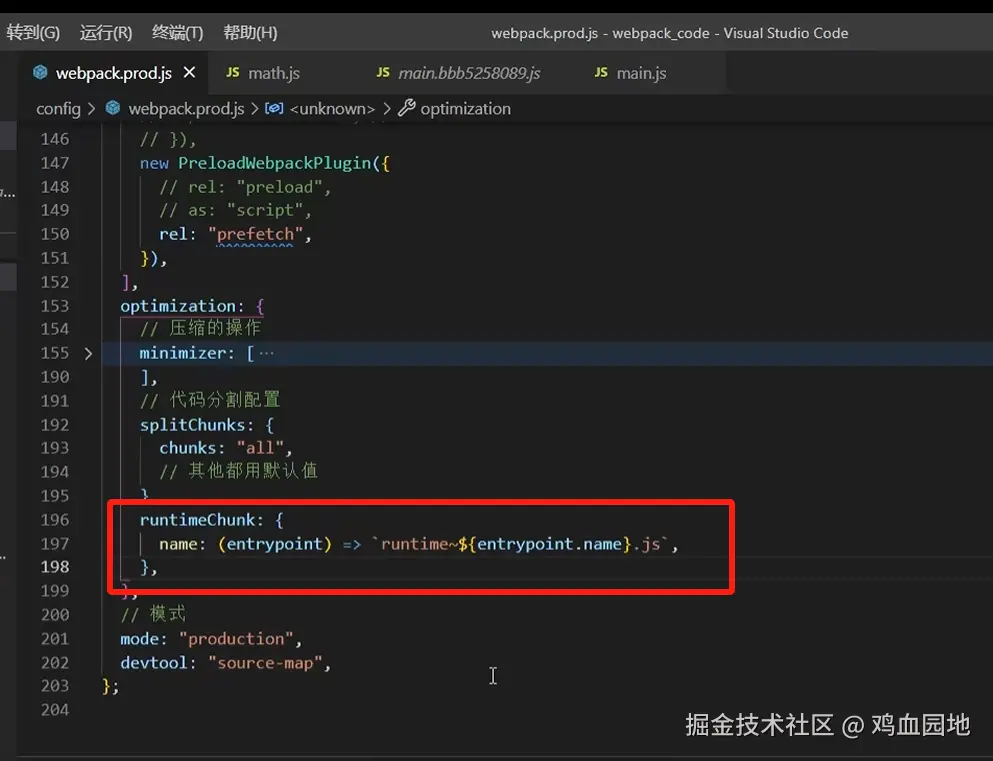Click line number 204
The width and height of the screenshot is (993, 761).
point(54,710)
